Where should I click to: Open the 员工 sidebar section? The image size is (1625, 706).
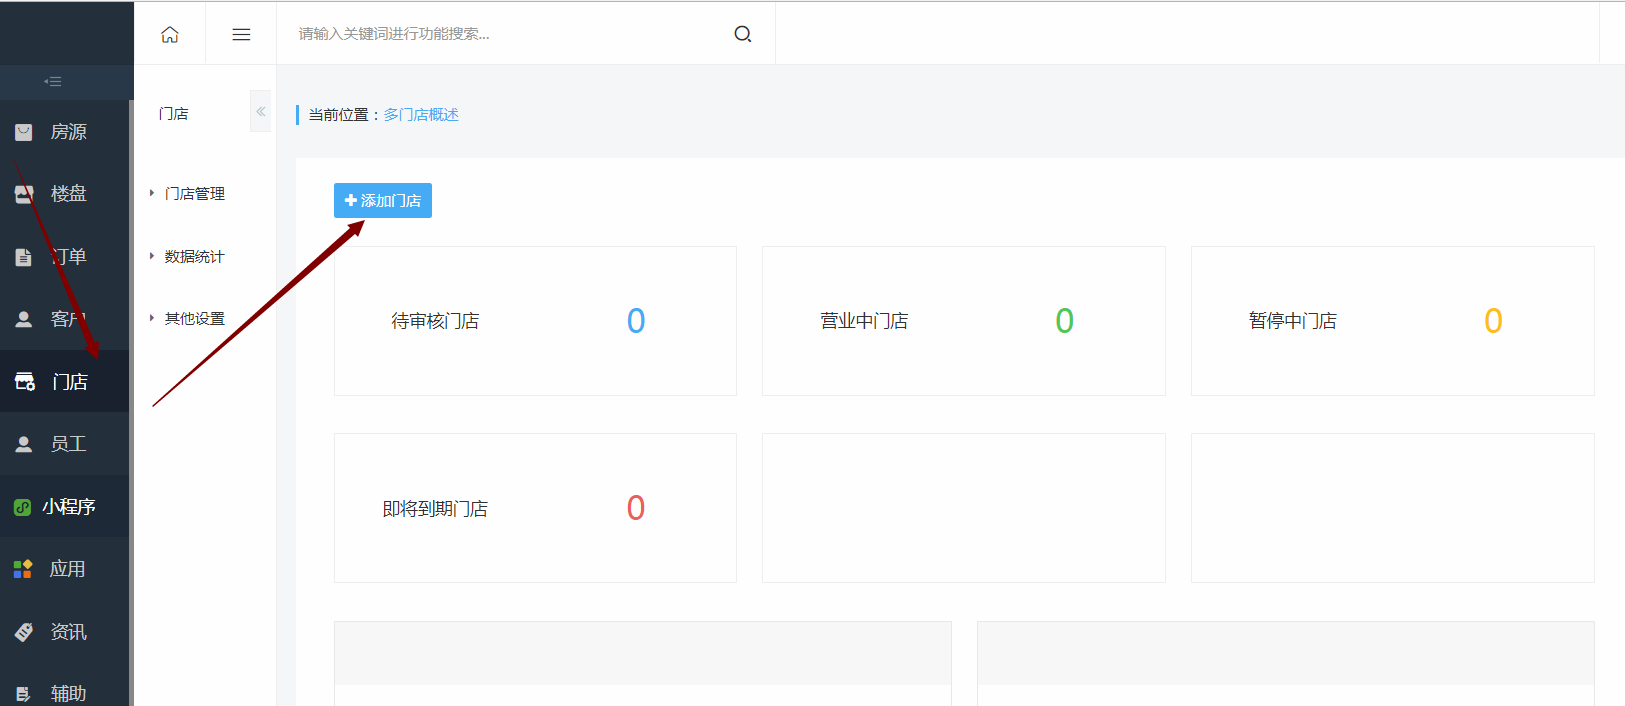(66, 444)
